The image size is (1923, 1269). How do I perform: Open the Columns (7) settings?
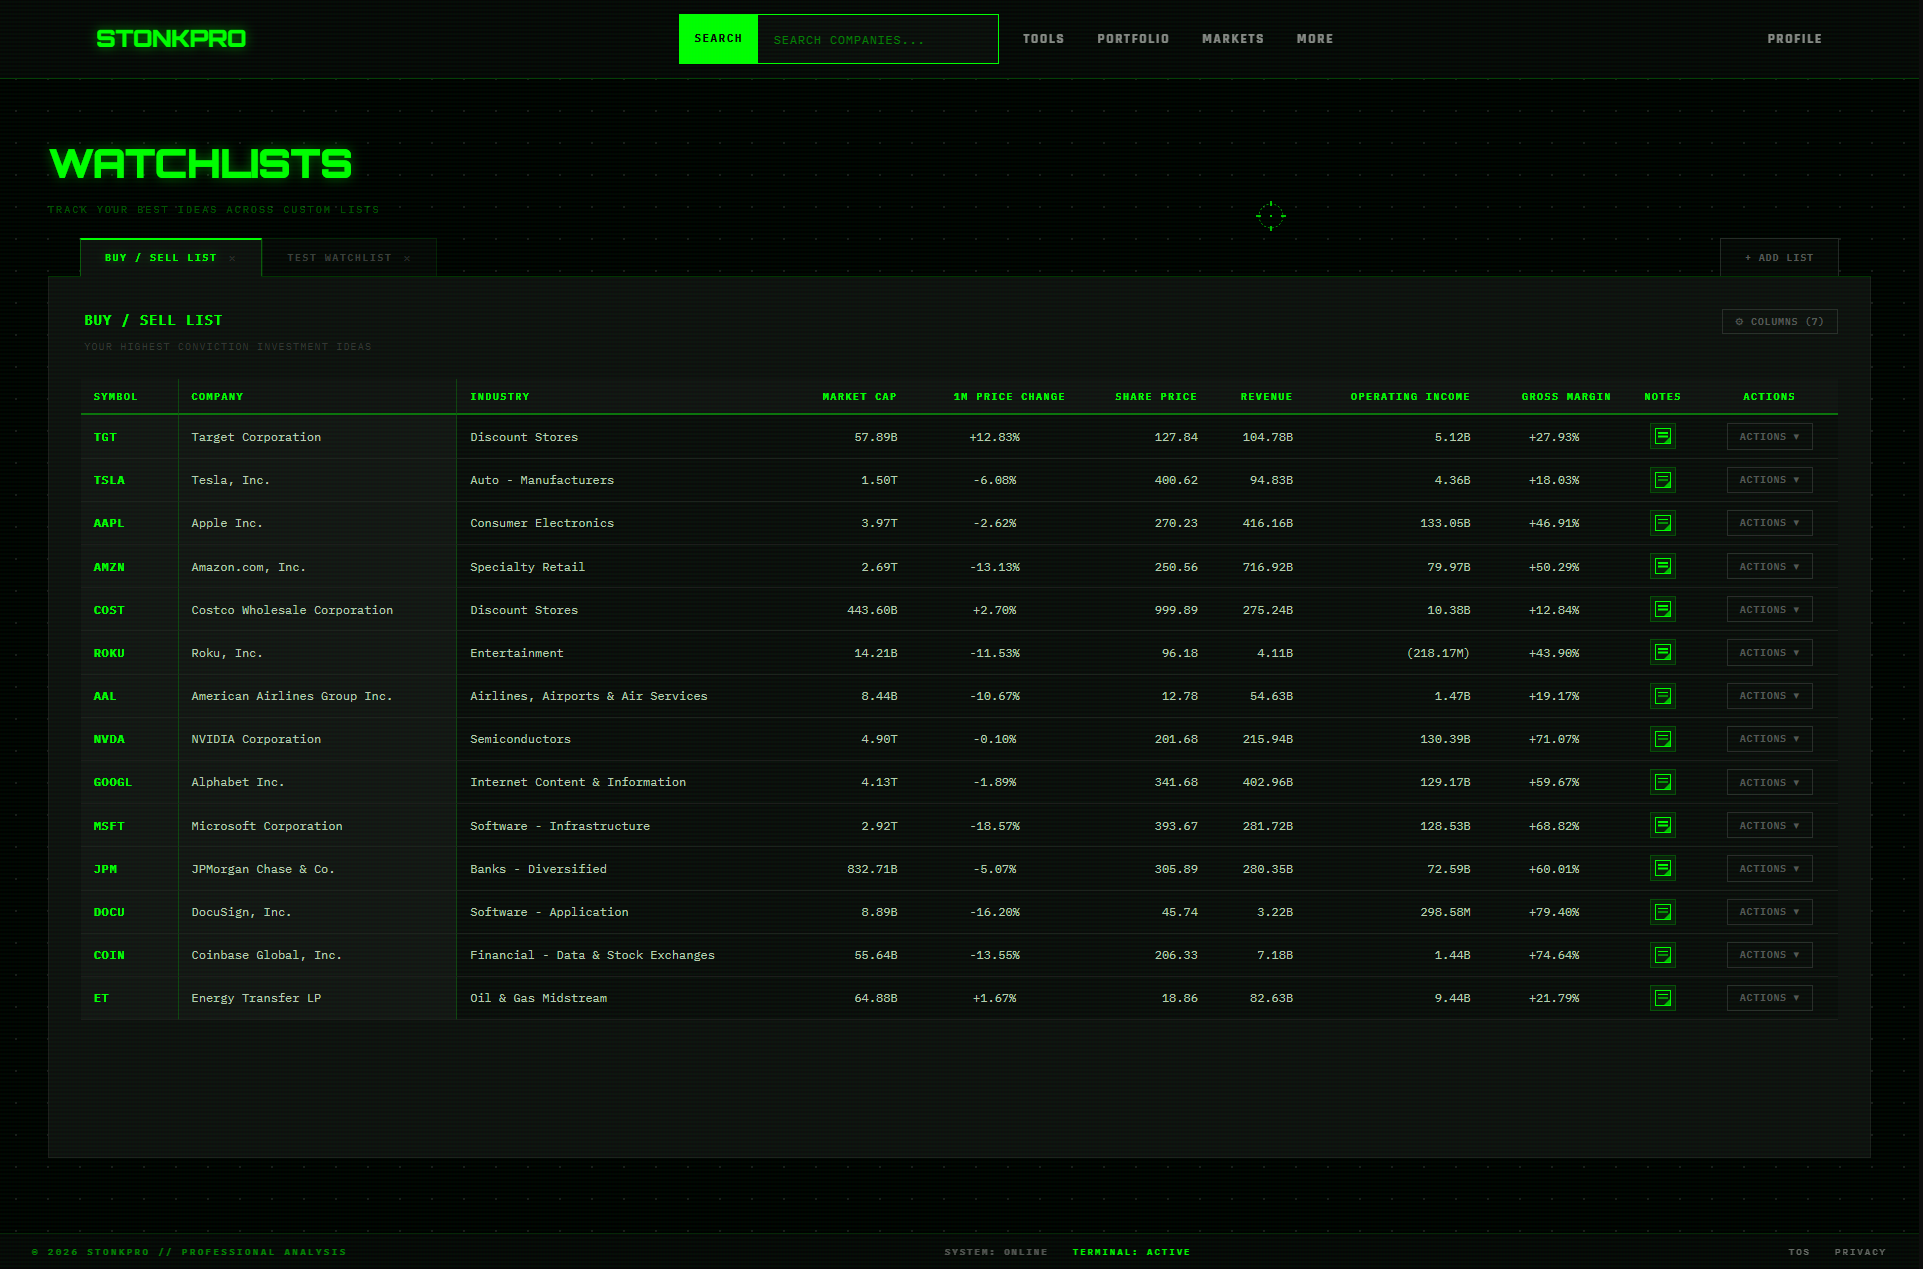(1779, 322)
